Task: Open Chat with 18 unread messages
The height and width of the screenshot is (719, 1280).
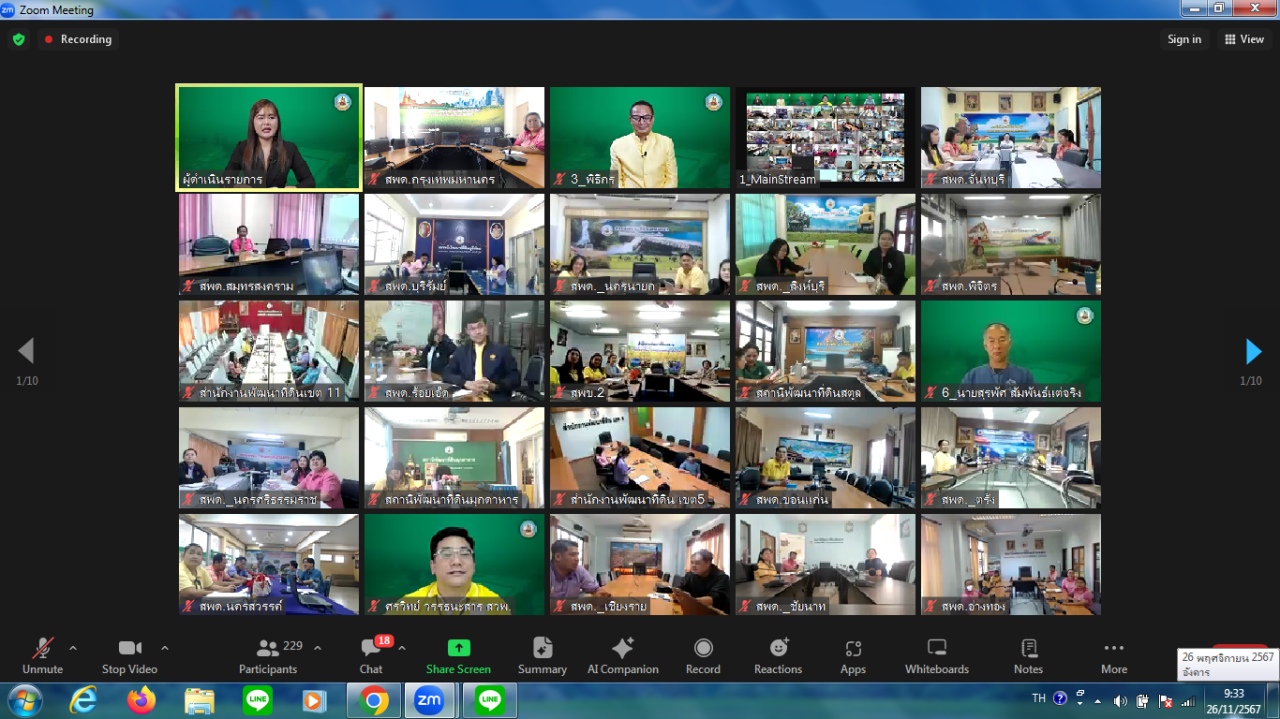Action: point(371,655)
